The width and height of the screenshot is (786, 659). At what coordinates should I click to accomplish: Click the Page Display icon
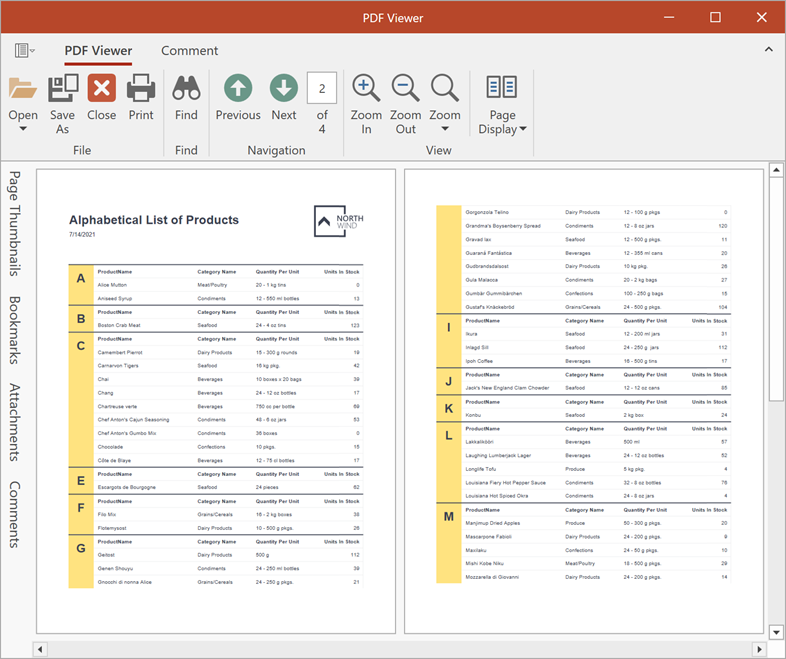click(x=502, y=87)
